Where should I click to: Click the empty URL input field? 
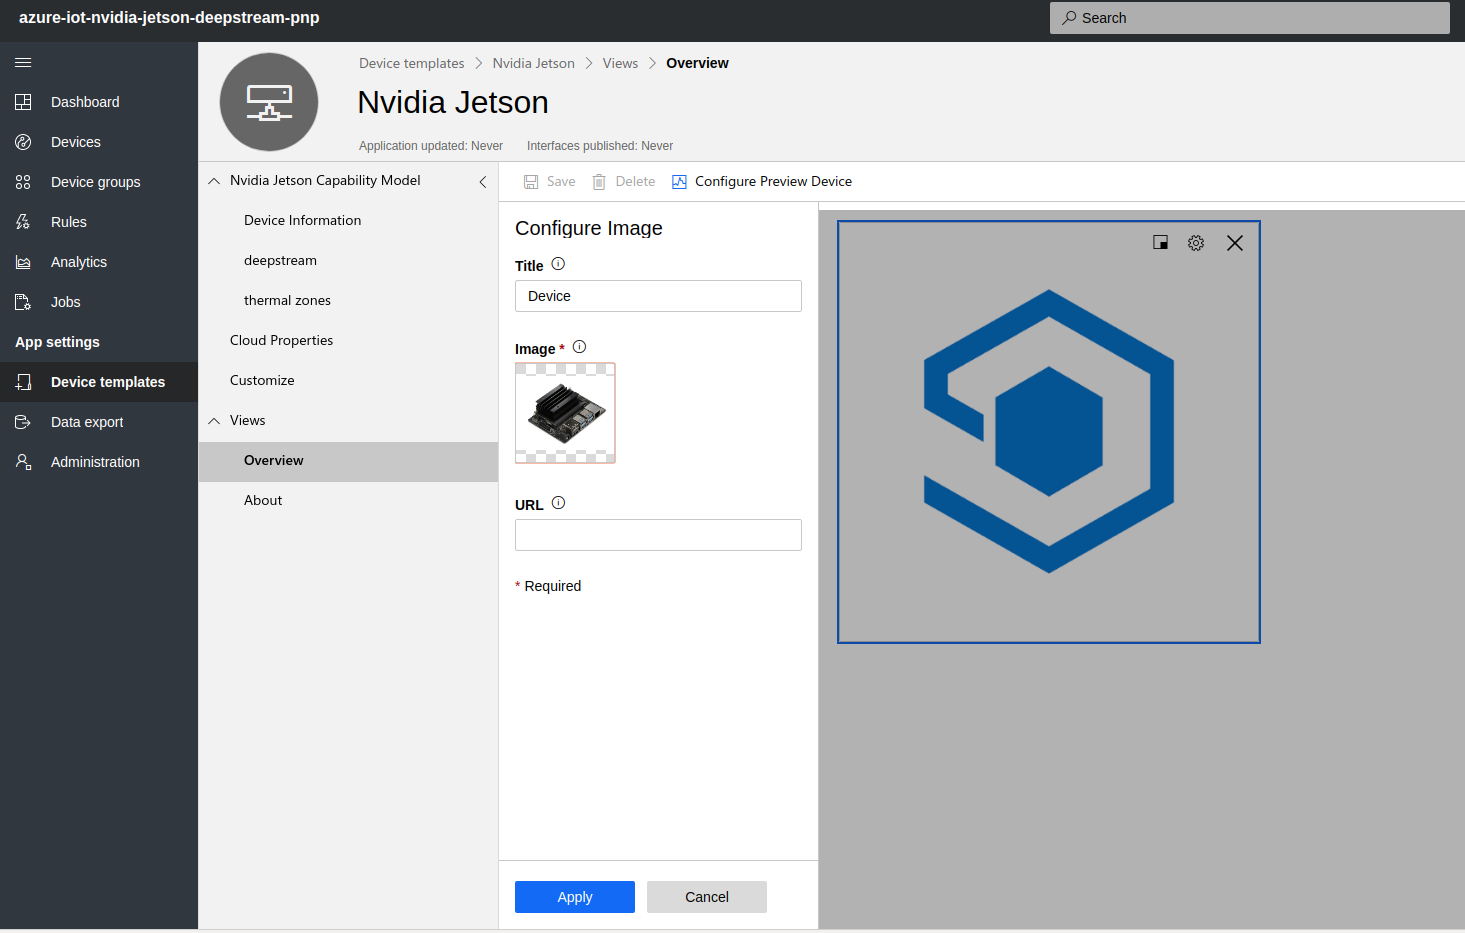tap(658, 535)
